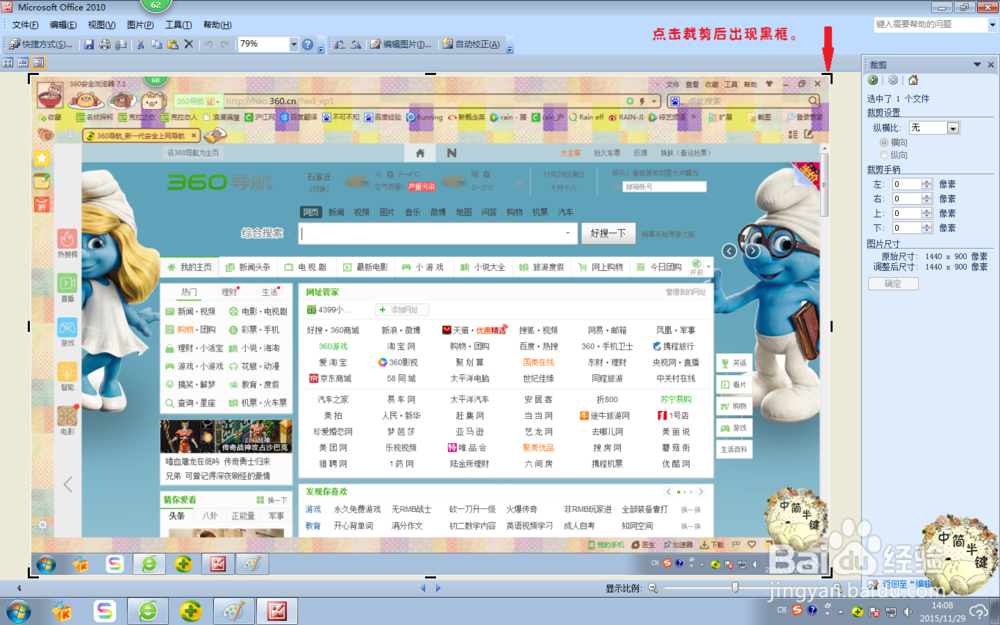Click the cut scissors icon
Screen dimensions: 1000x625
pyautogui.click(x=141, y=44)
